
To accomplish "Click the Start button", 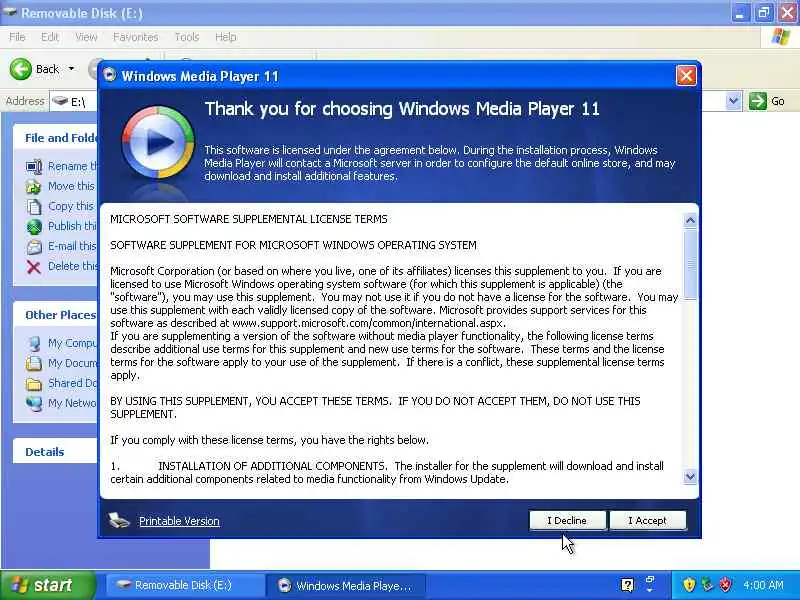I will coord(47,585).
